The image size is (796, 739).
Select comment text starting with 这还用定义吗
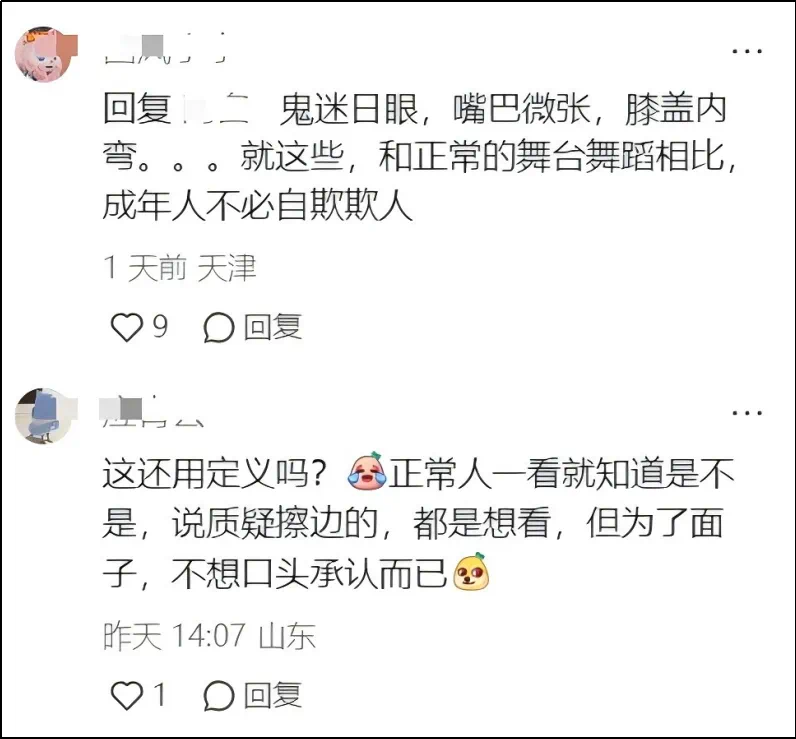pyautogui.click(x=418, y=523)
